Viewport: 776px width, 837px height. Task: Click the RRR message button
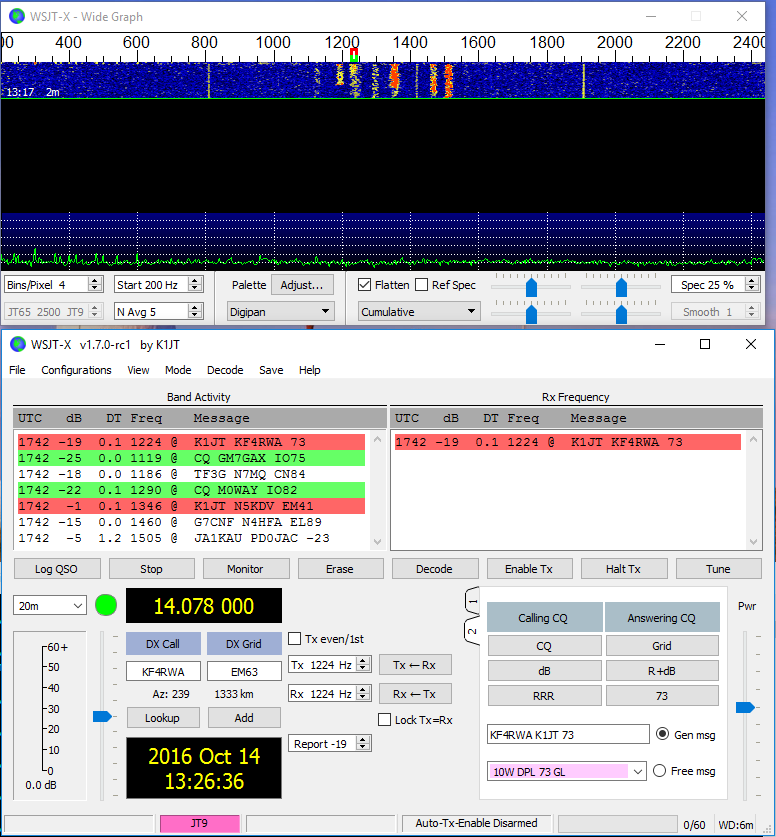point(544,696)
